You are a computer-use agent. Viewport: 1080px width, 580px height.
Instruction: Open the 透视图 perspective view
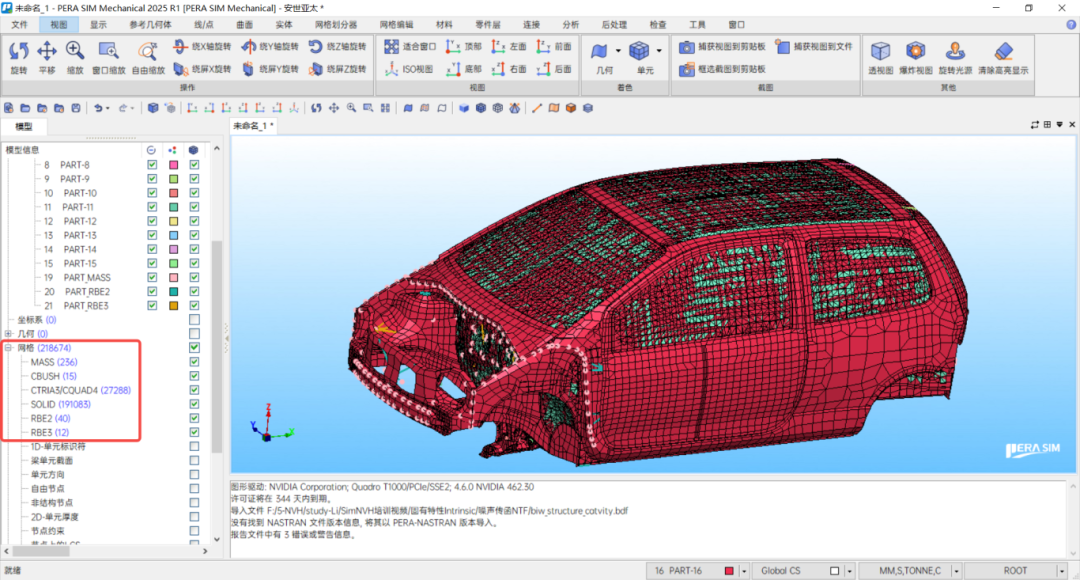pyautogui.click(x=880, y=51)
